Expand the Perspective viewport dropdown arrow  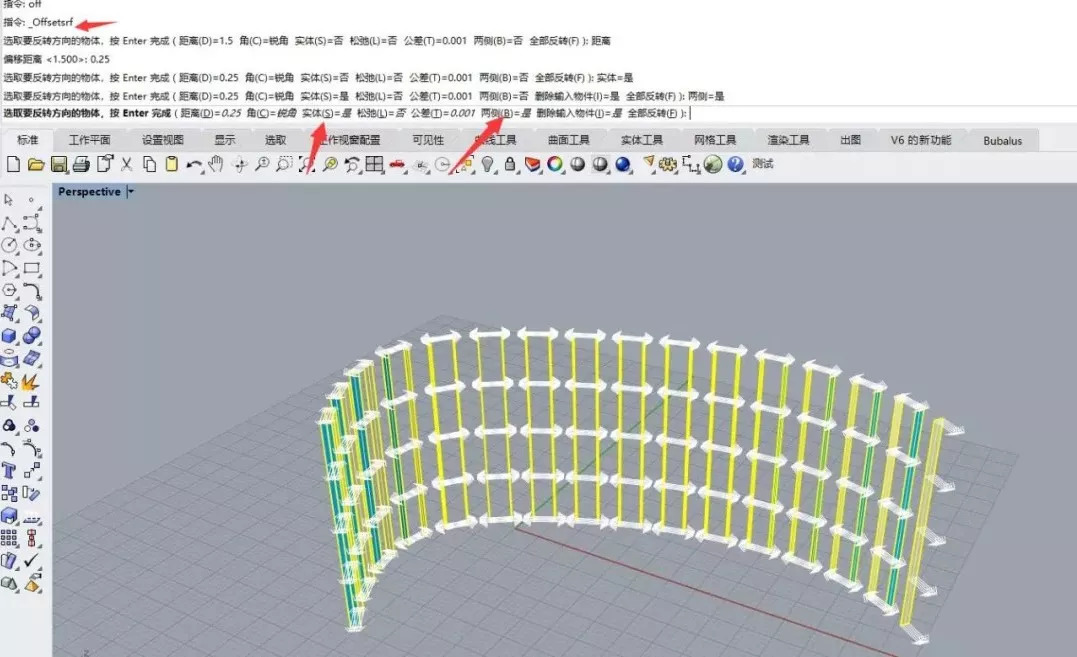click(x=130, y=192)
